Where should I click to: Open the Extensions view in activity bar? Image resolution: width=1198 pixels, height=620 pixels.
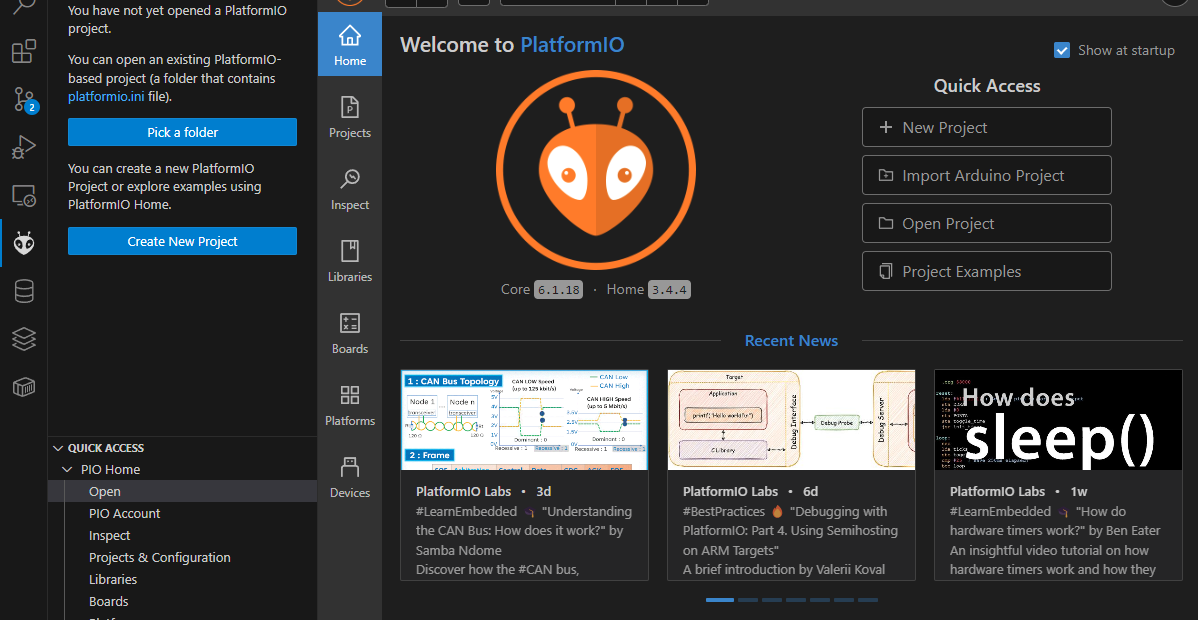pyautogui.click(x=24, y=51)
